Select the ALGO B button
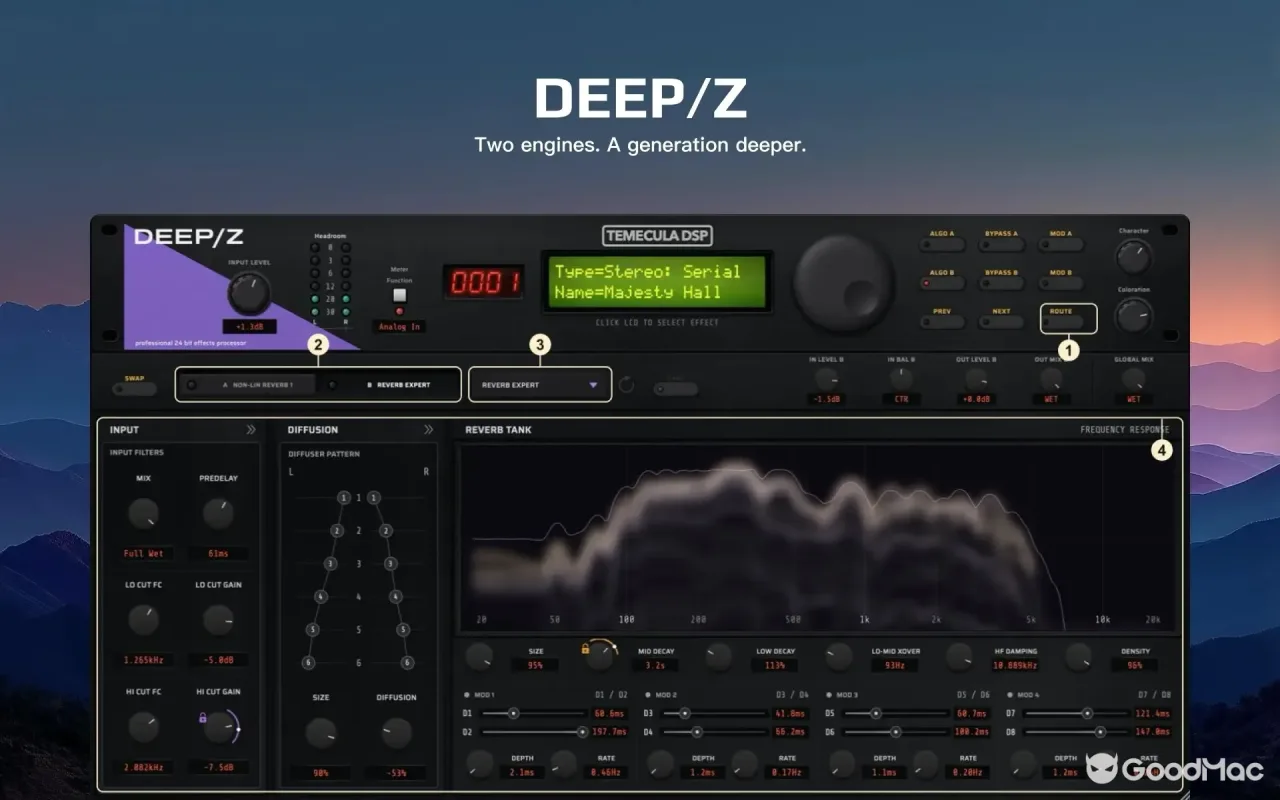The width and height of the screenshot is (1280, 800). coord(942,284)
